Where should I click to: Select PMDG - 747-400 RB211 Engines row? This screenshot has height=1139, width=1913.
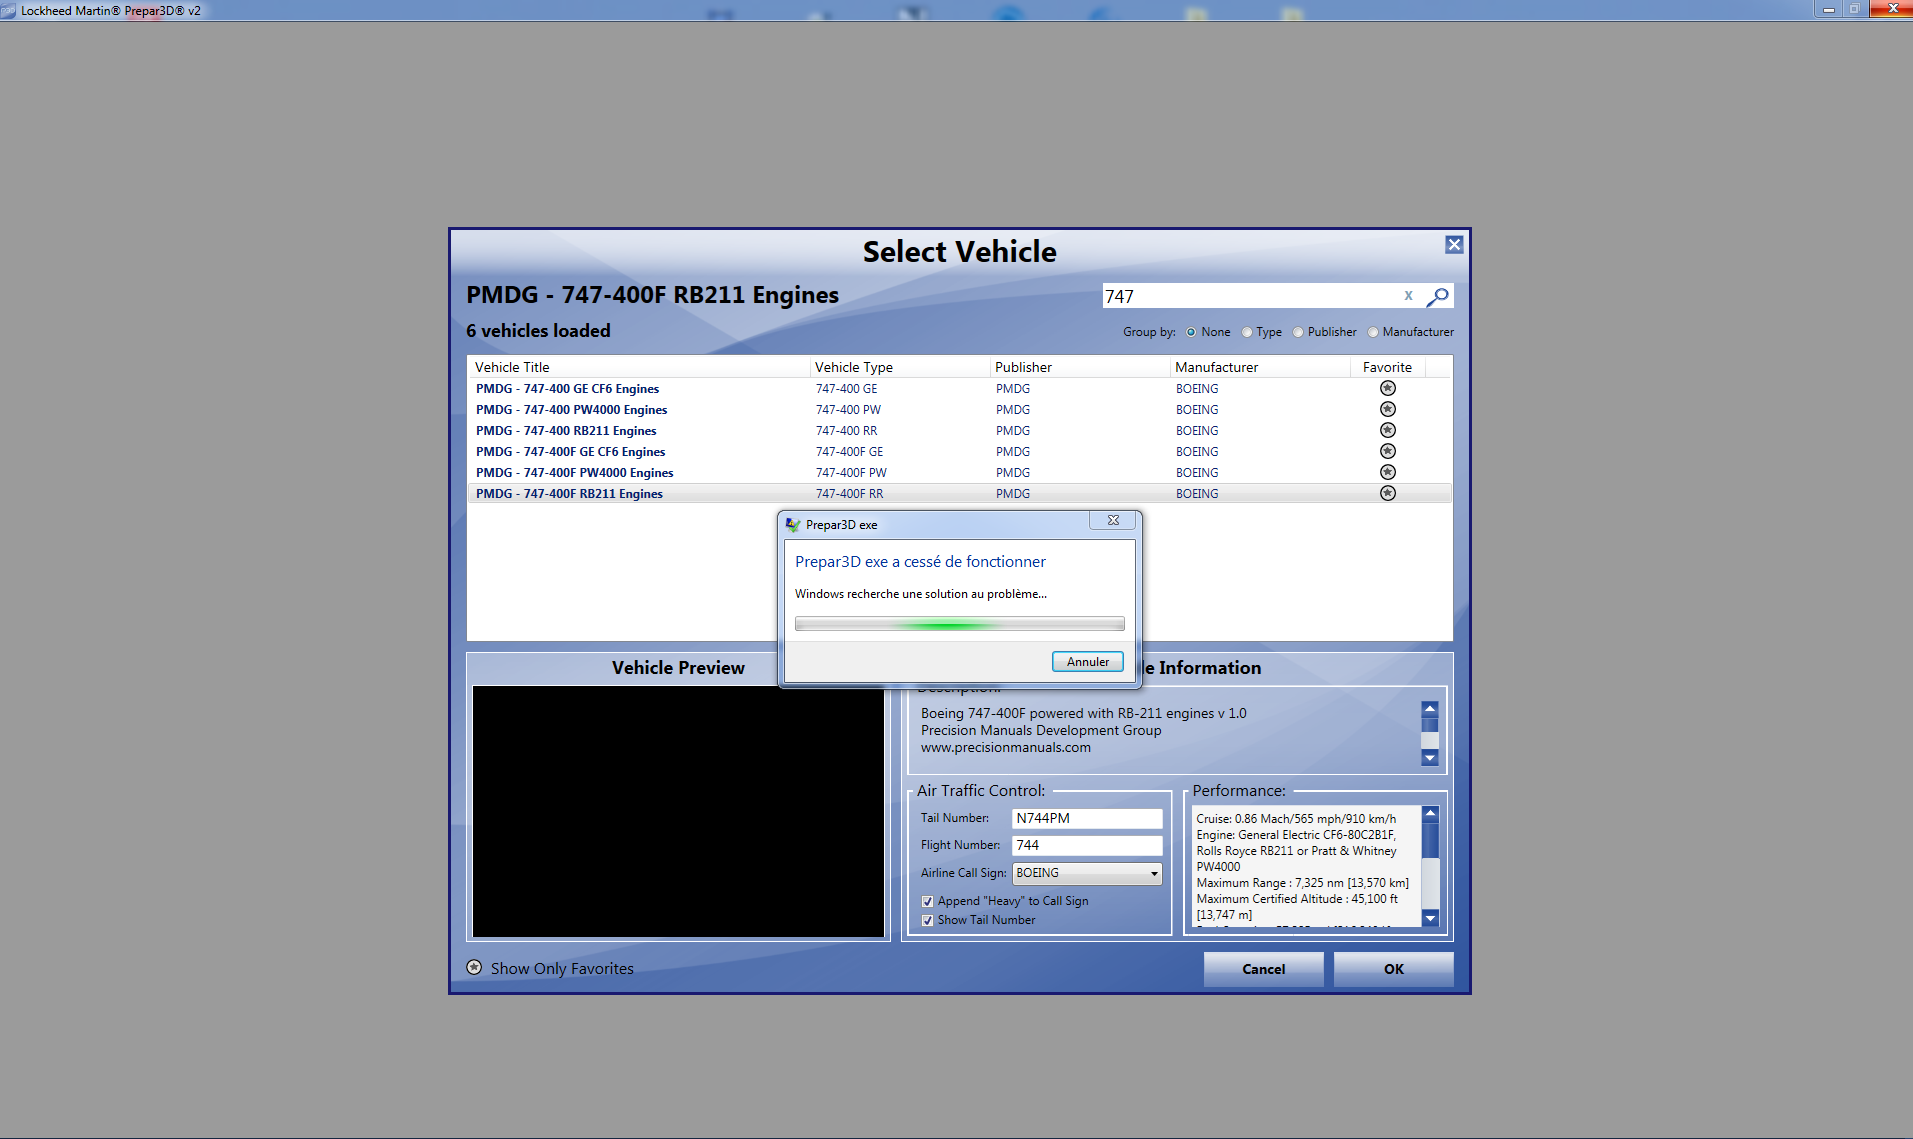pyautogui.click(x=959, y=430)
